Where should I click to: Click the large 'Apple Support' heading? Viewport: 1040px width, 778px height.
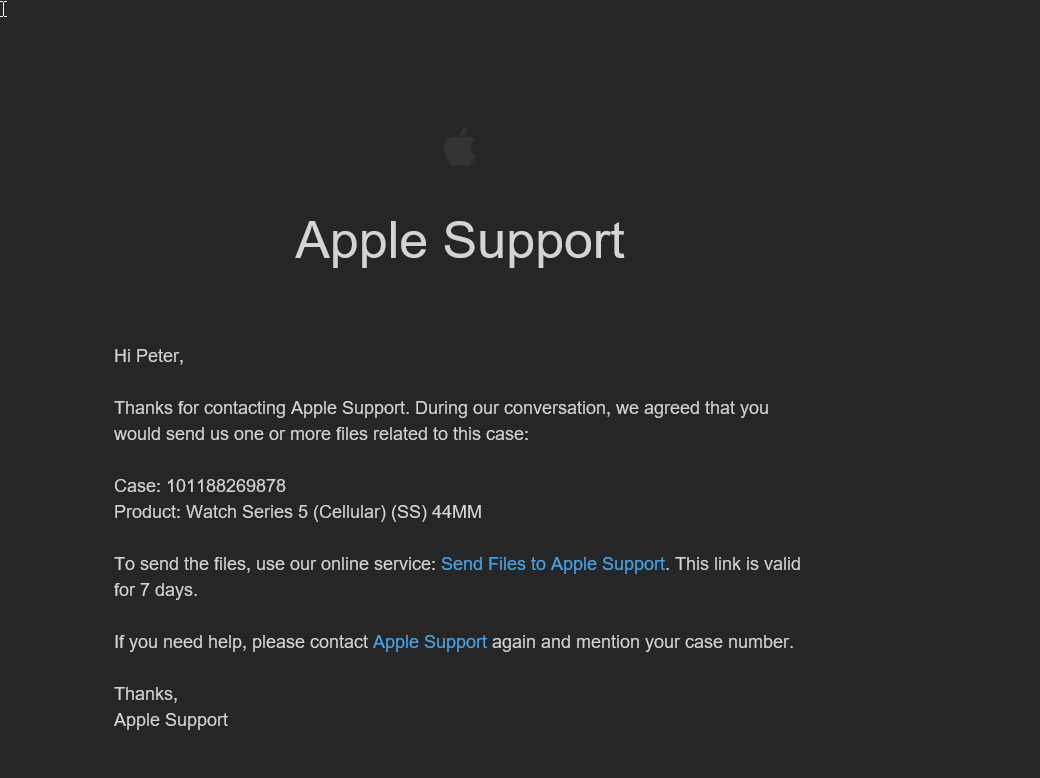460,242
